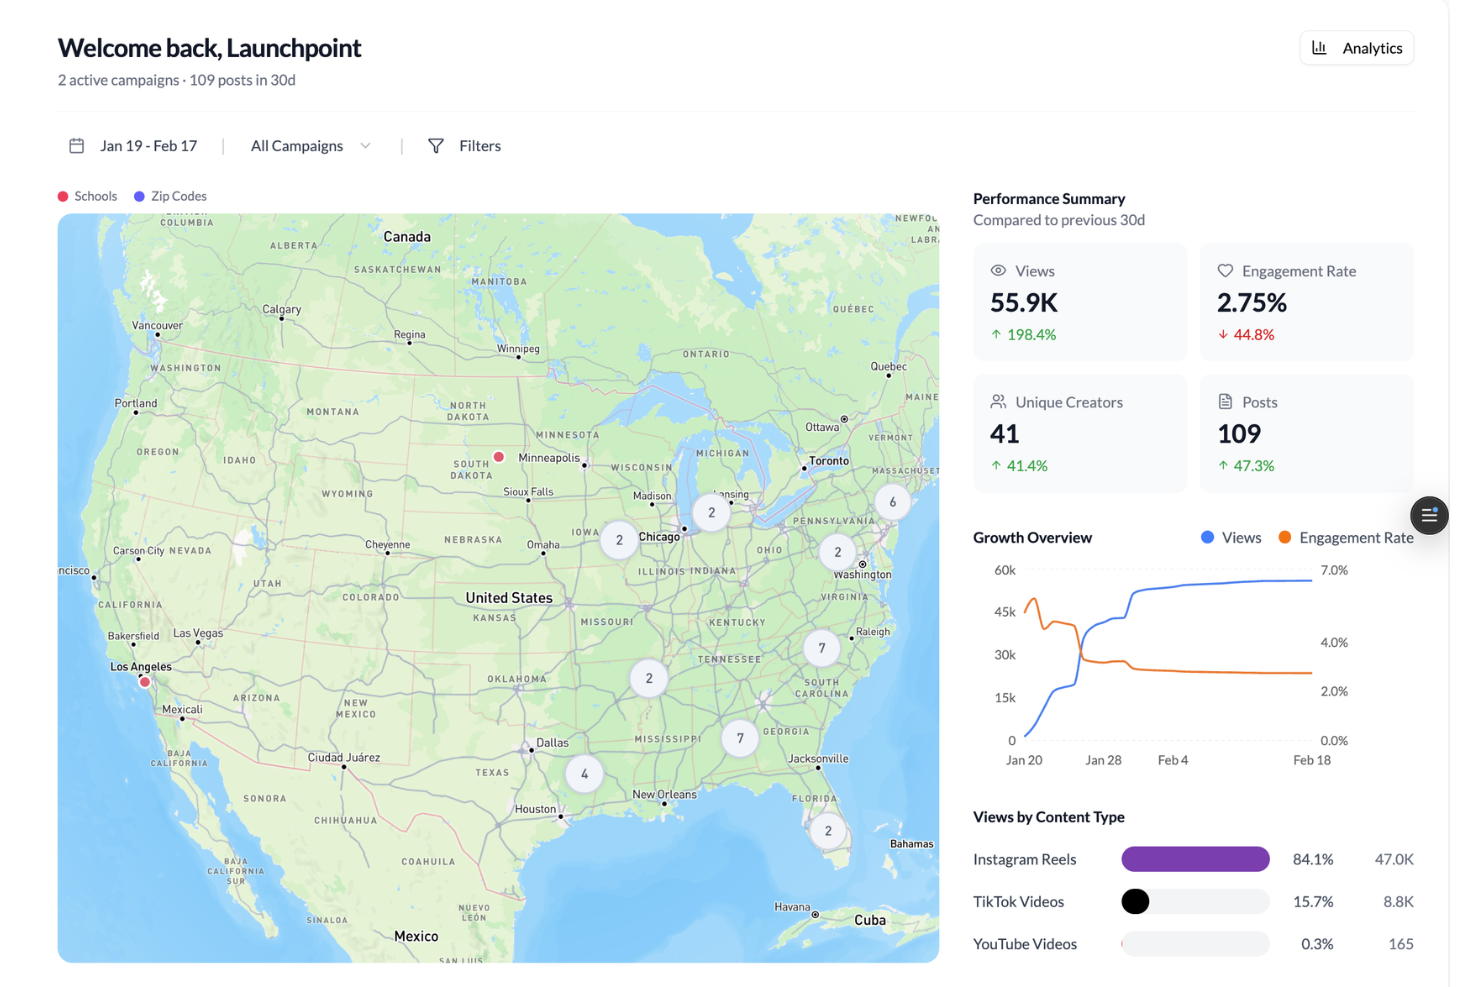Open the Filters menu

[480, 146]
